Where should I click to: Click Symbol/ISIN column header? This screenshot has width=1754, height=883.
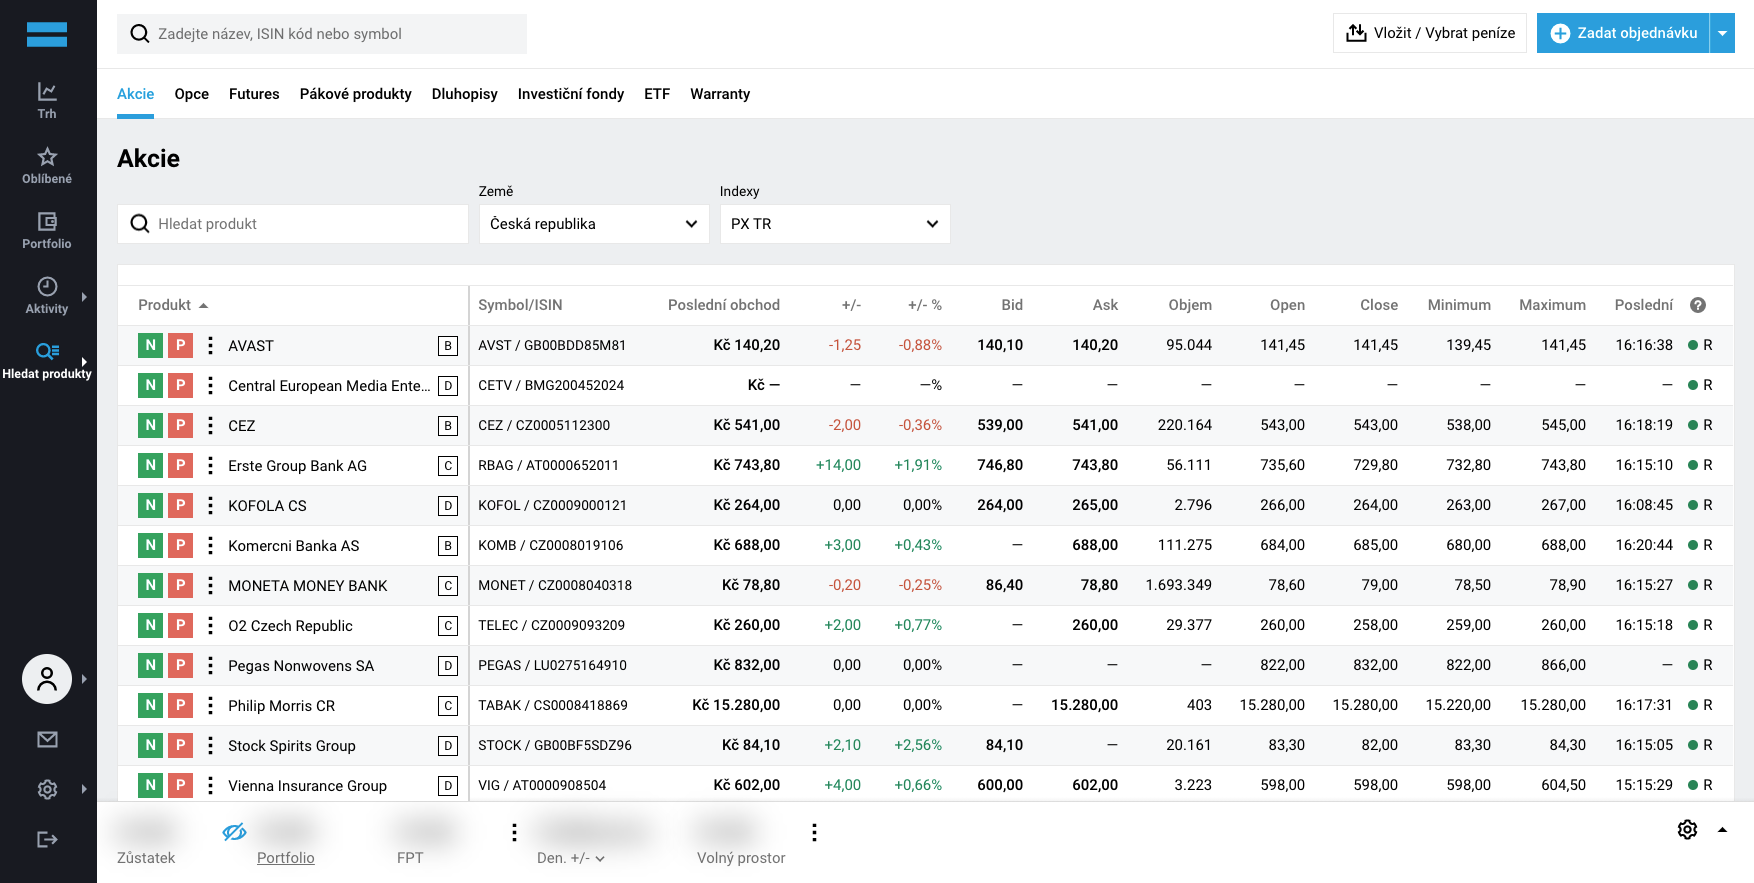pos(520,305)
